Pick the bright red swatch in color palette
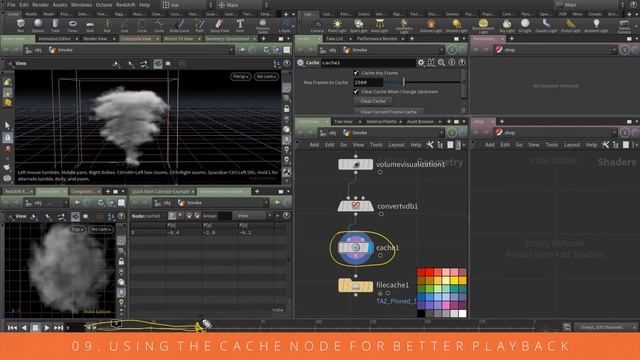Screen dimensions: 640x360 coord(429,272)
